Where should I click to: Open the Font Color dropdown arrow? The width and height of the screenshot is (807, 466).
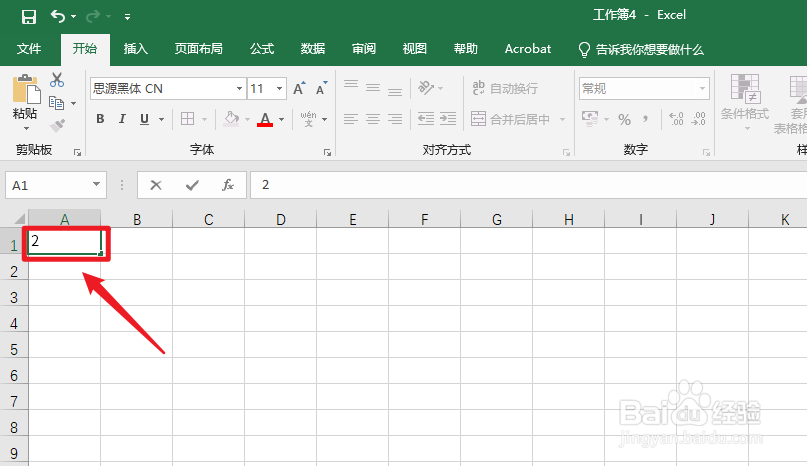pyautogui.click(x=282, y=119)
